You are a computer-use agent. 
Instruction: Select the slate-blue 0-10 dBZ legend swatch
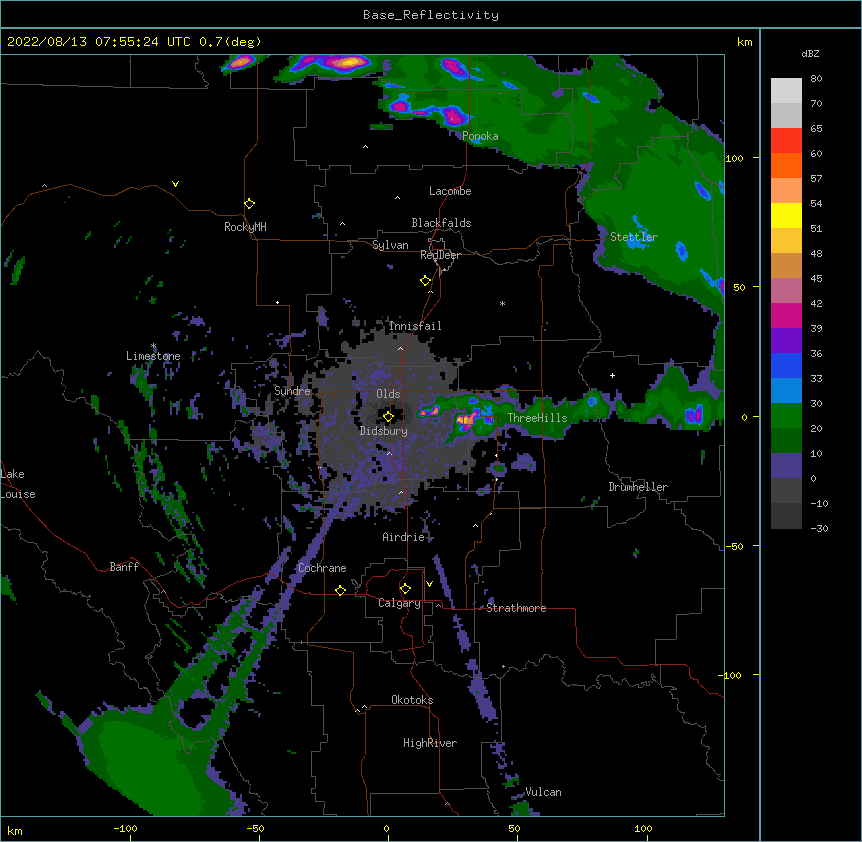click(x=786, y=466)
